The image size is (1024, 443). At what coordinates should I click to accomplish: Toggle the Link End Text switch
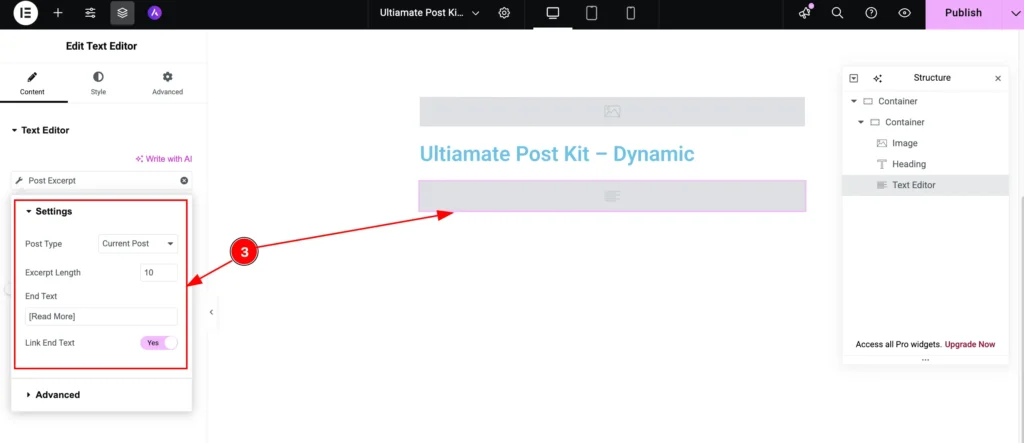coord(159,343)
